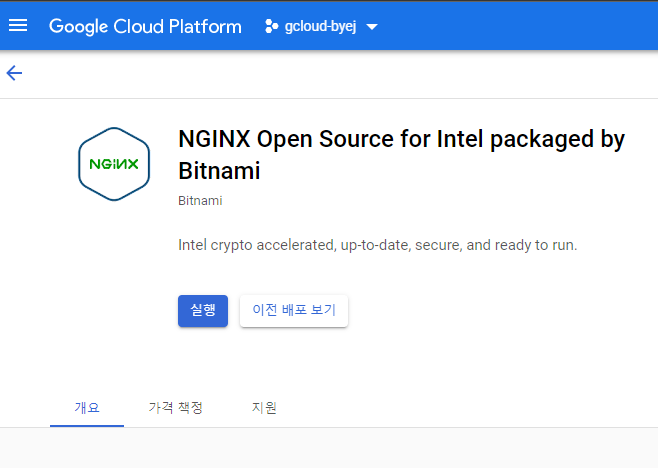Expand project dropdown arrow
The width and height of the screenshot is (658, 468).
point(372,27)
